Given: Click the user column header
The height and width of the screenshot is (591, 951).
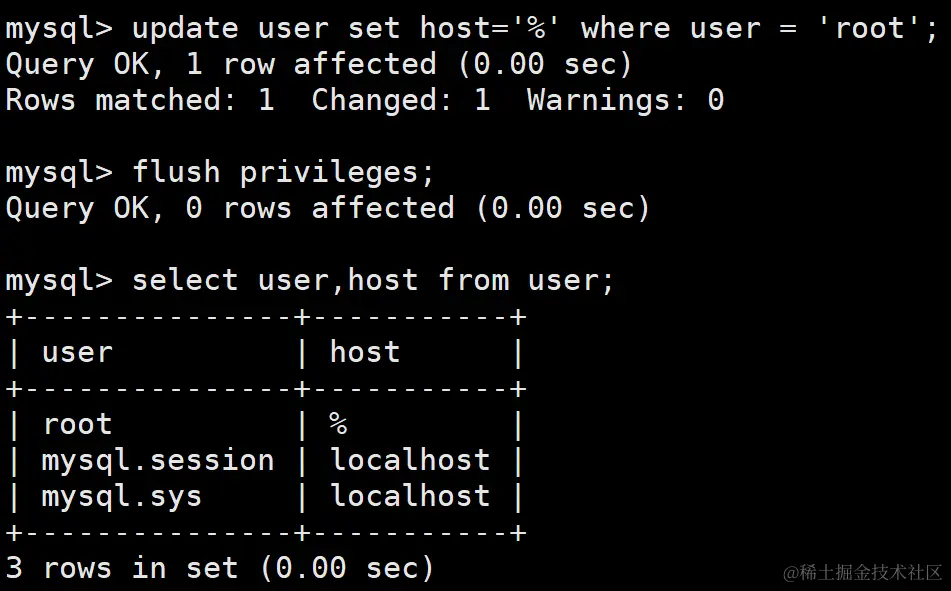Looking at the screenshot, I should (x=78, y=353).
